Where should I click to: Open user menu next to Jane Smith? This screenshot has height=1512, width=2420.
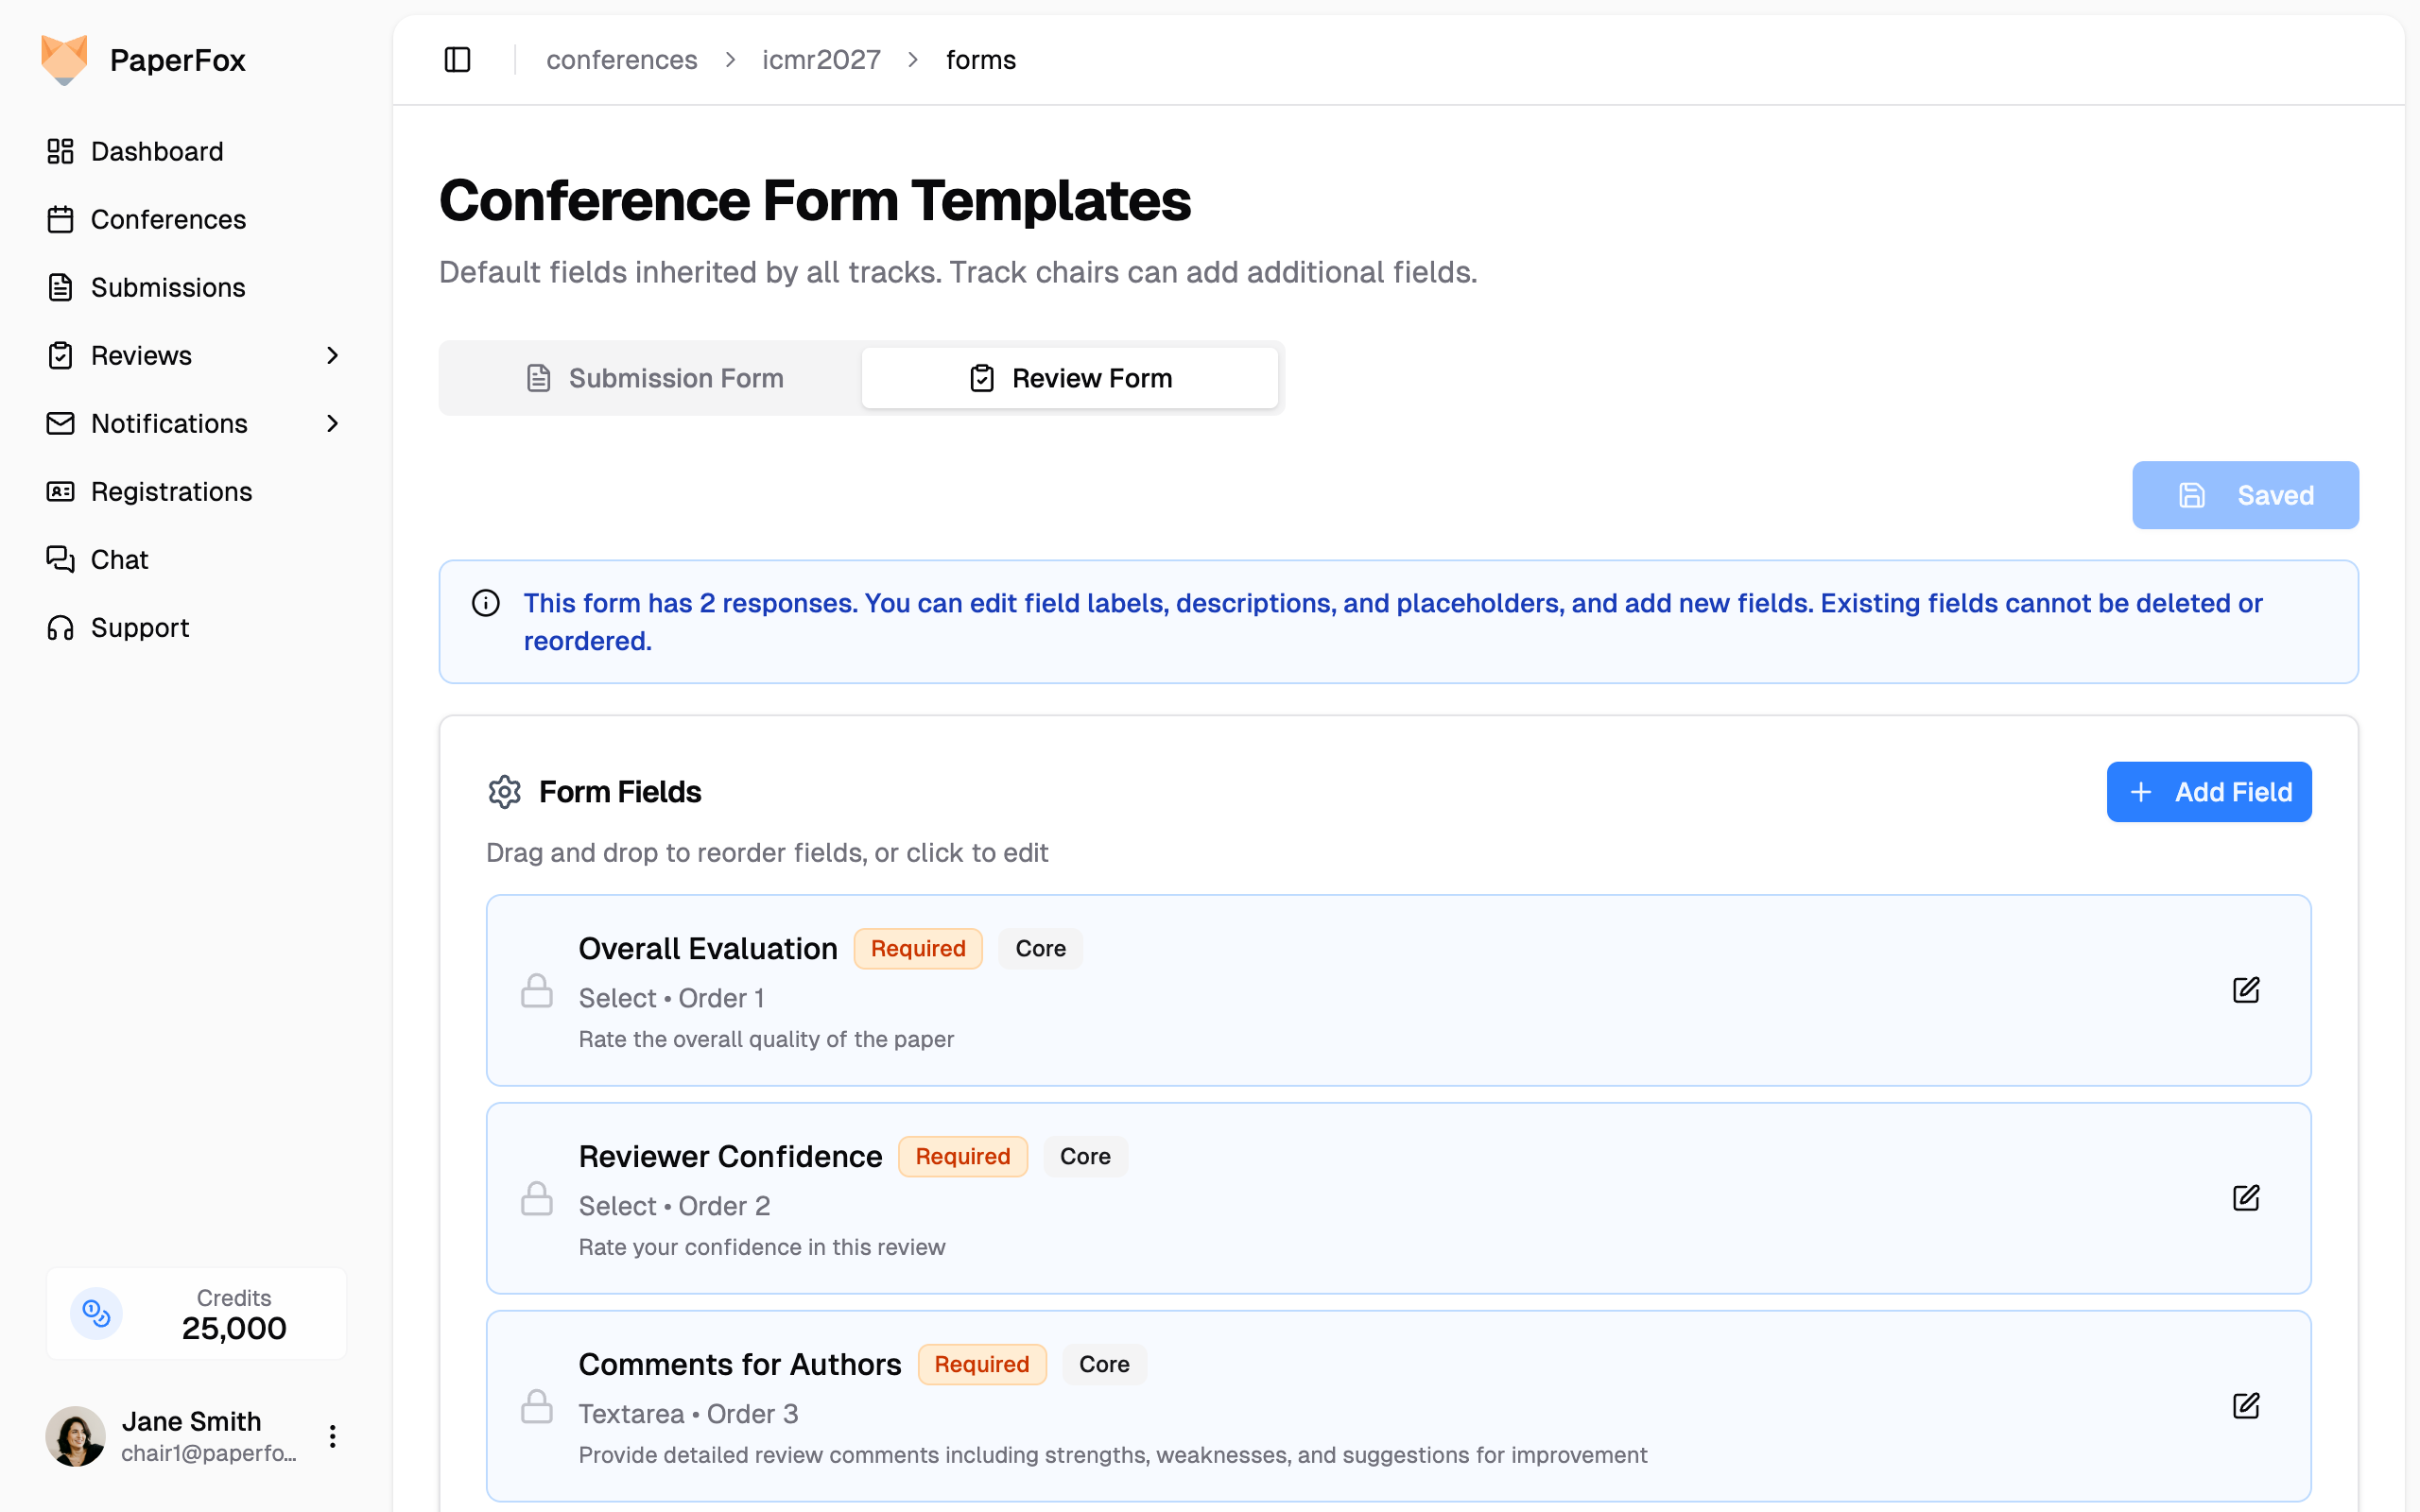[333, 1437]
